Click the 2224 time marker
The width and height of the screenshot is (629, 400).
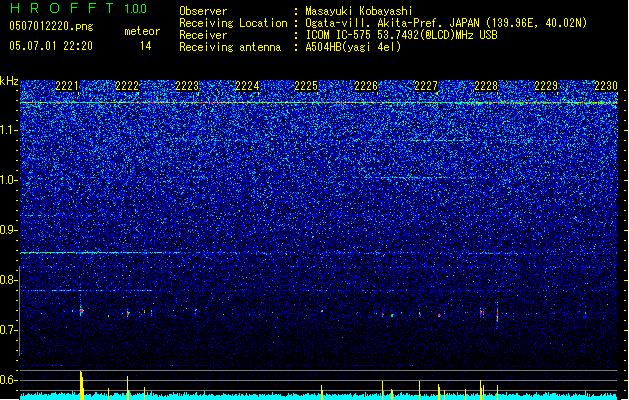(x=247, y=86)
